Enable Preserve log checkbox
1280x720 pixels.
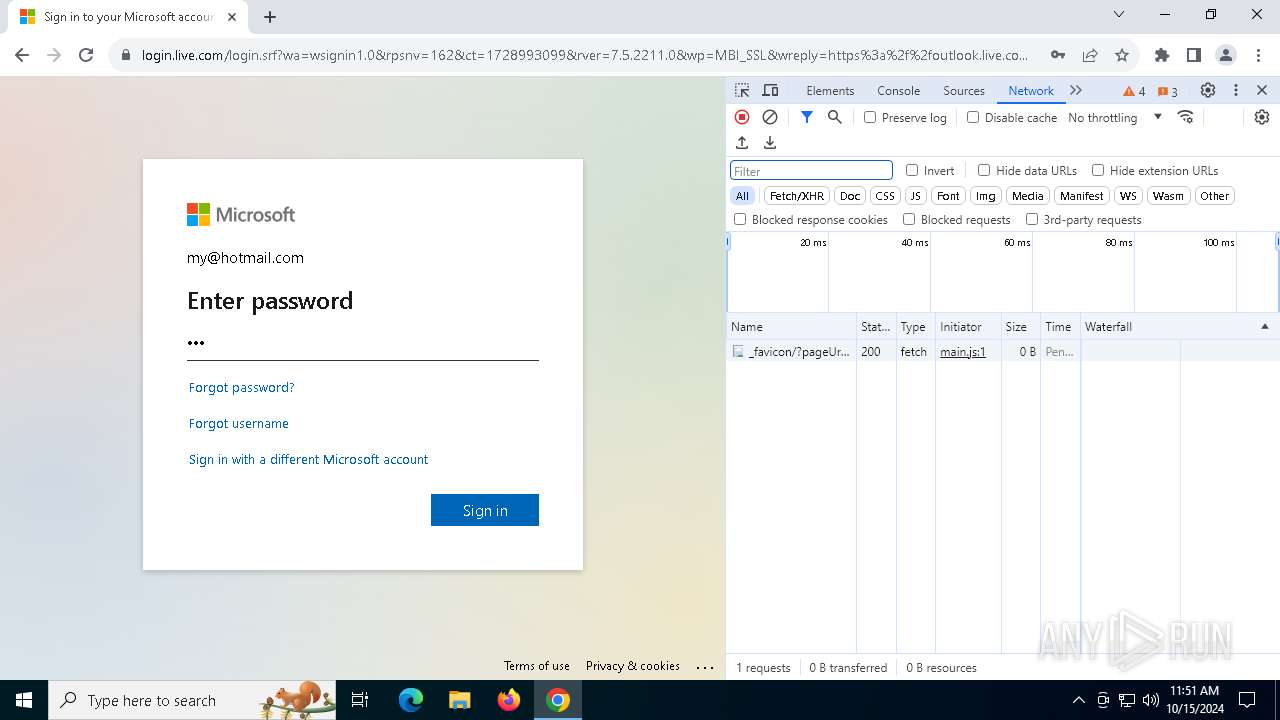[870, 117]
